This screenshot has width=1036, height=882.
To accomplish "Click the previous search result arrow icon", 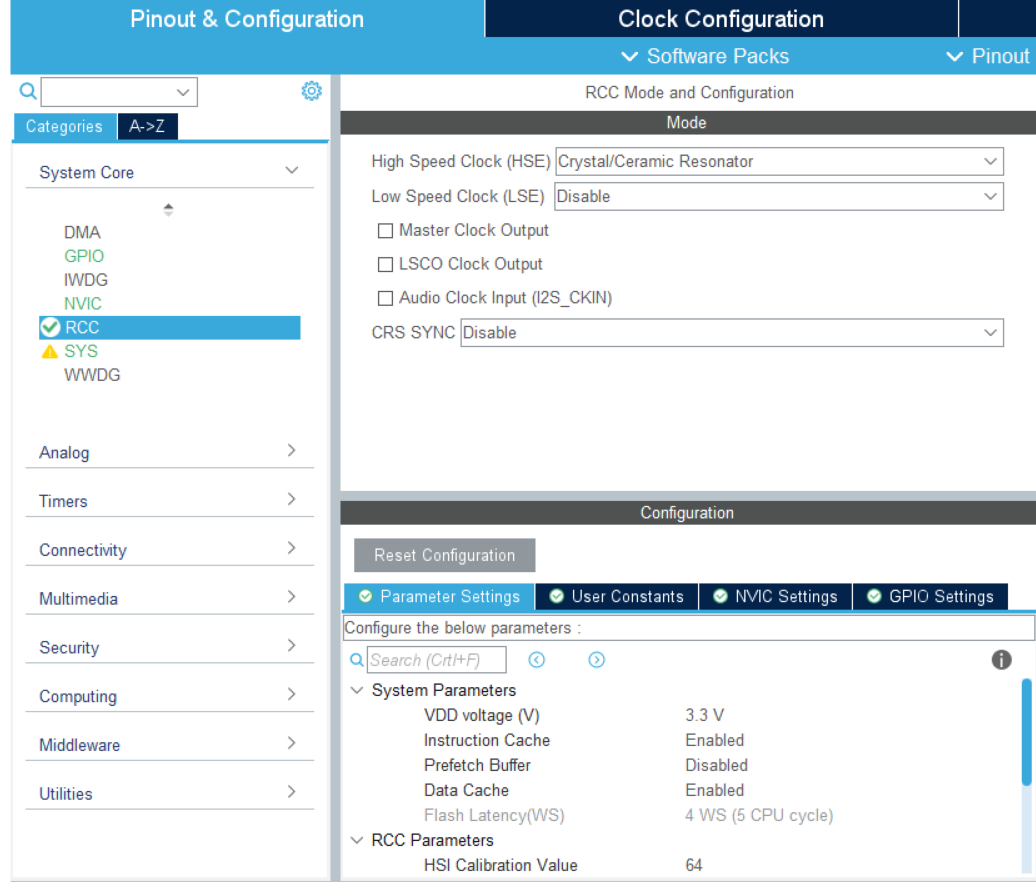I will (536, 660).
